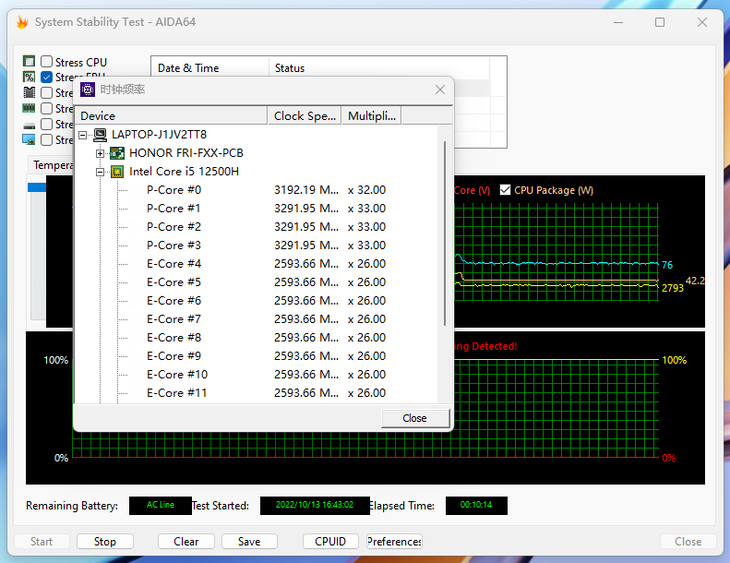Click the GPU monitor stress icon

click(29, 139)
